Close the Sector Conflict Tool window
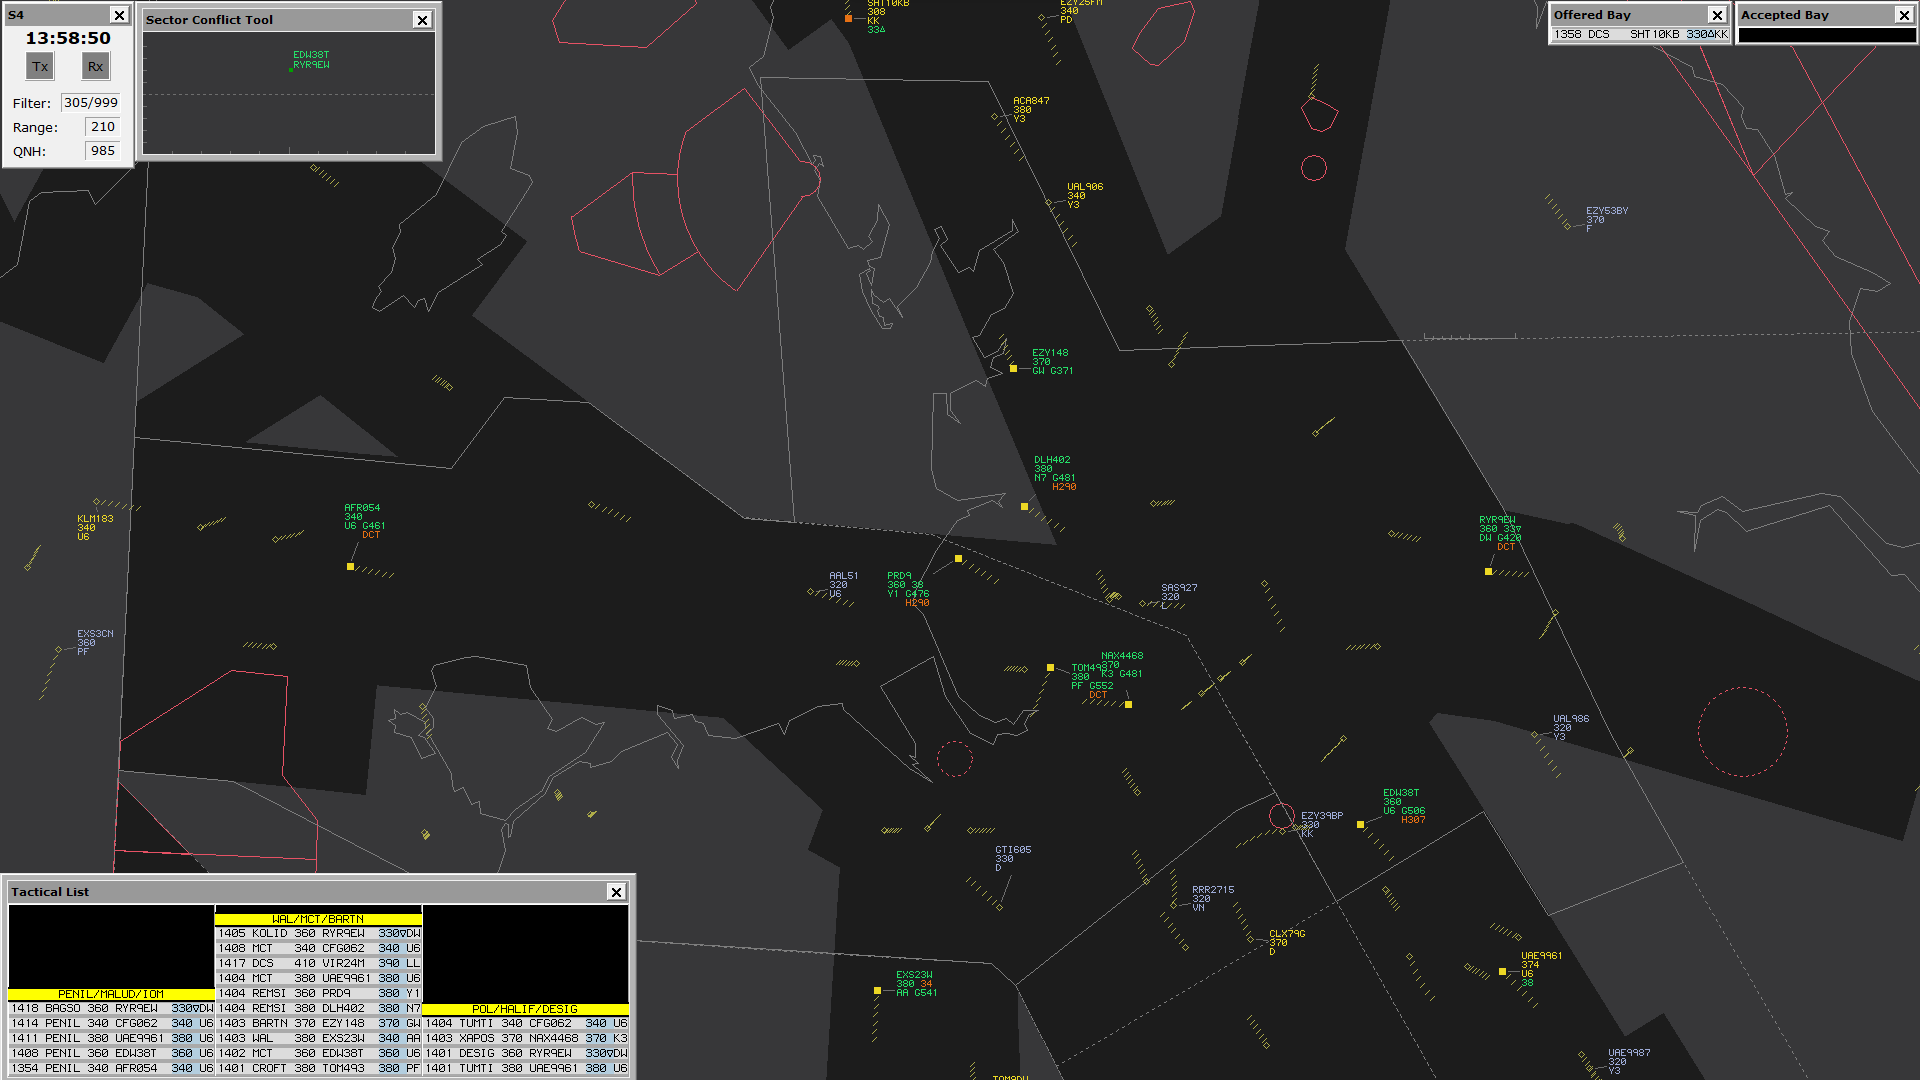The height and width of the screenshot is (1080, 1920). click(x=422, y=20)
